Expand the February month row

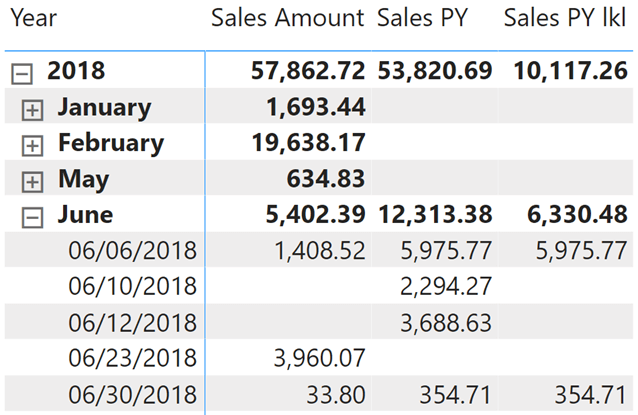(34, 145)
